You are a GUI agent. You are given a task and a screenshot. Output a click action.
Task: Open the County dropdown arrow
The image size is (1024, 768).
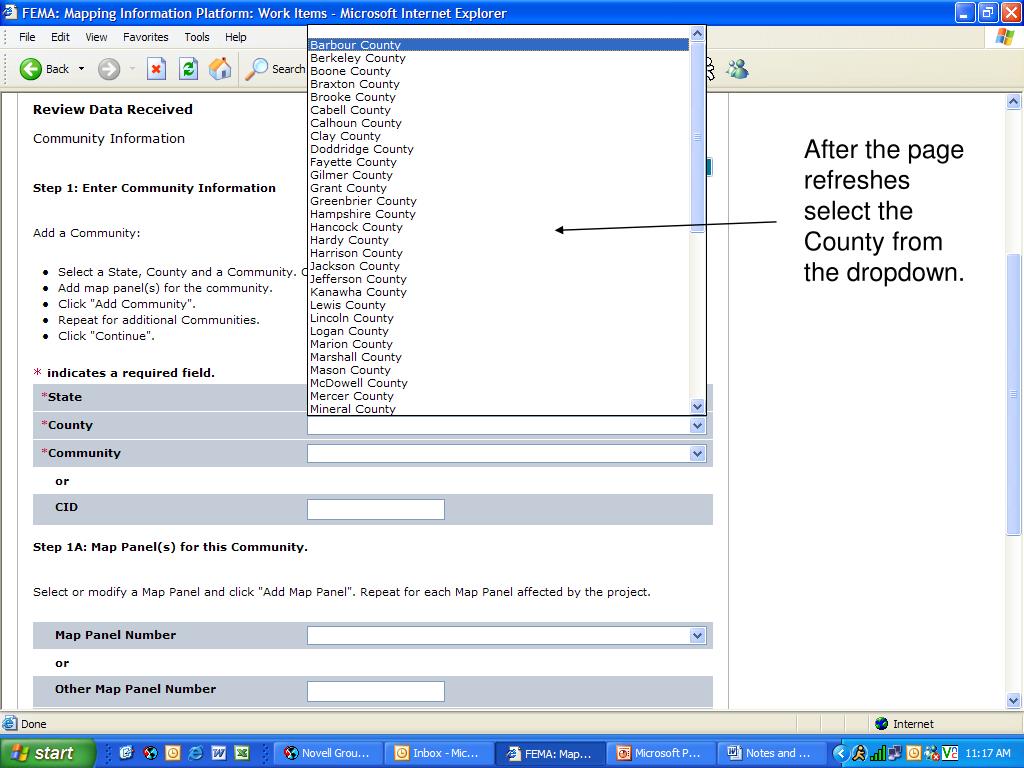(697, 425)
